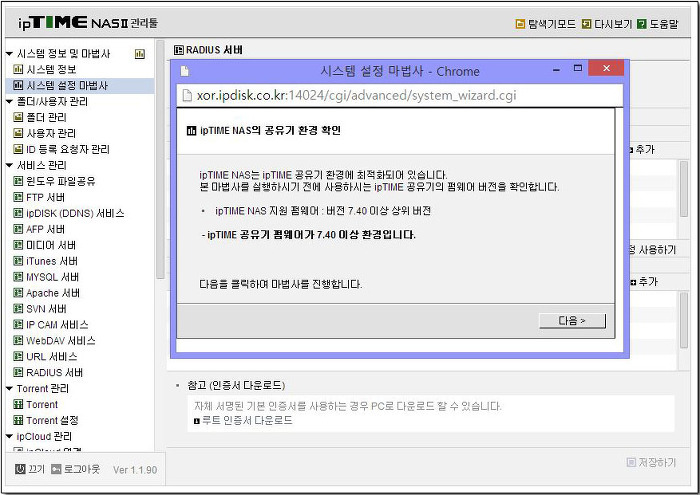The width and height of the screenshot is (700, 495).
Task: Click the MYSQL 서버 icon
Action: pyautogui.click(x=18, y=277)
